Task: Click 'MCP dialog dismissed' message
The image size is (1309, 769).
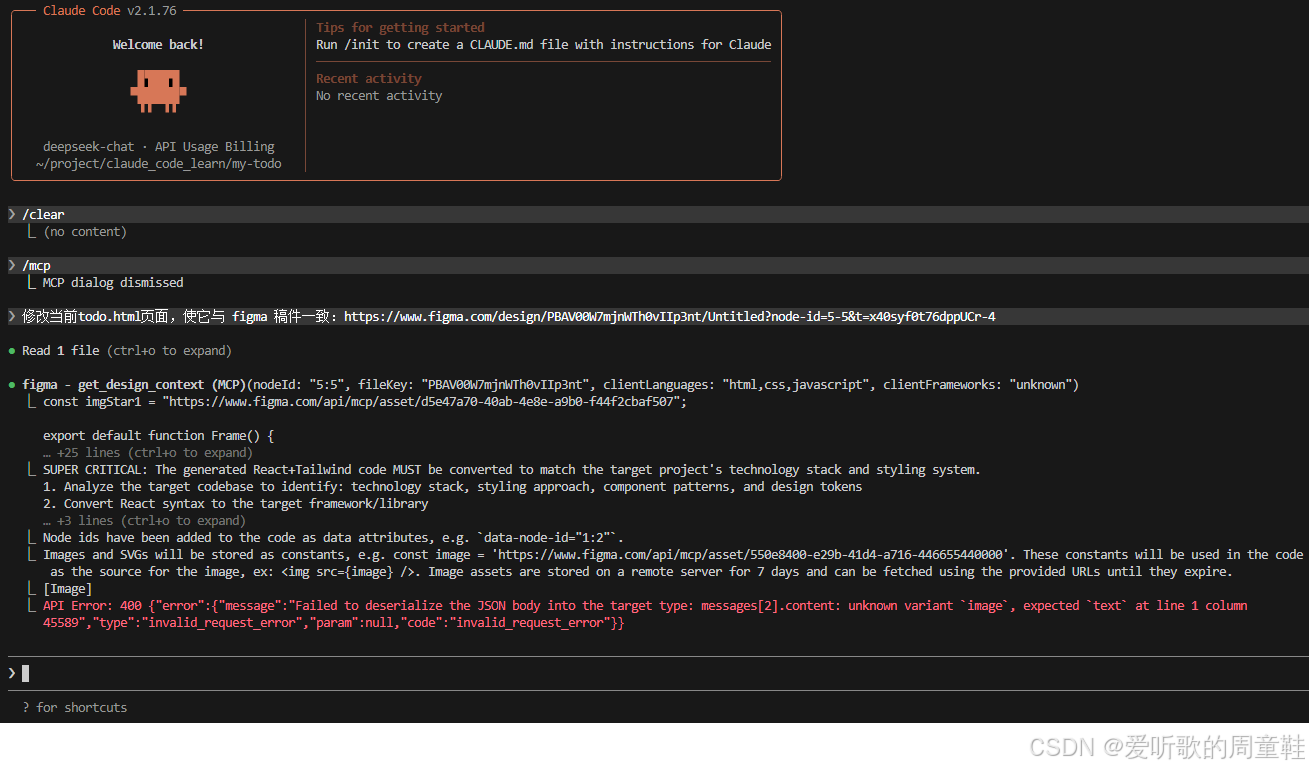Action: coord(113,283)
